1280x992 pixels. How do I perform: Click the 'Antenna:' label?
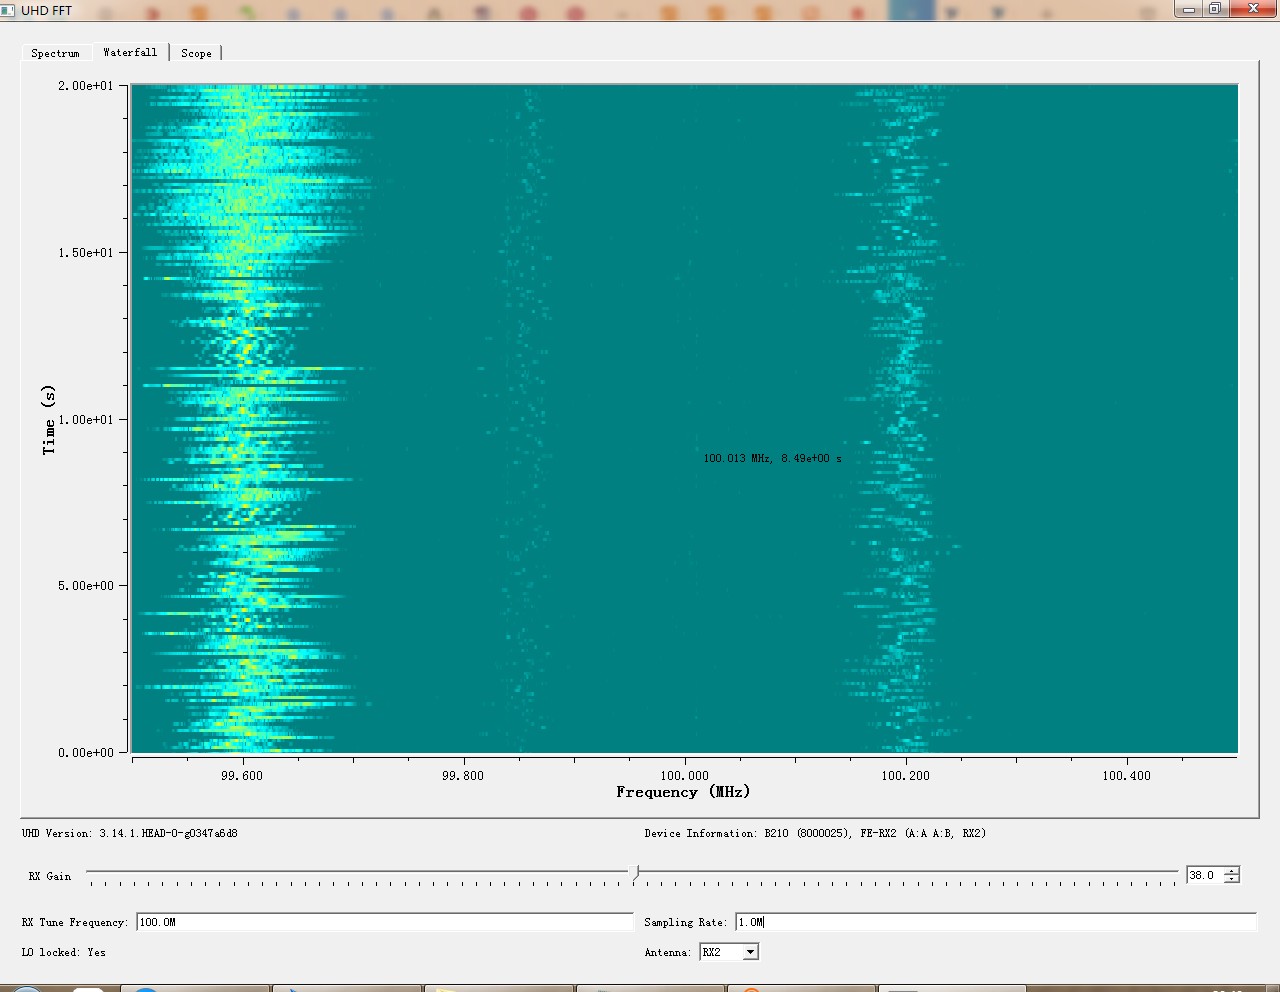pos(668,952)
